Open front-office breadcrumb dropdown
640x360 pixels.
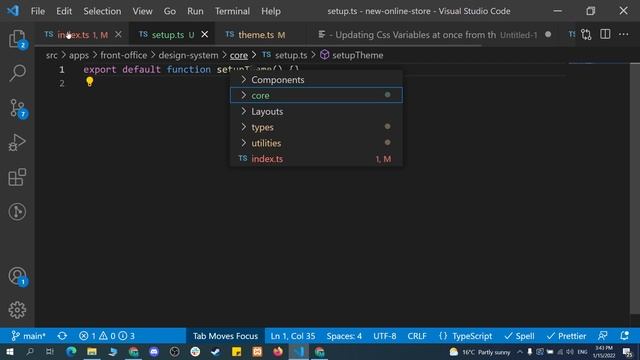pyautogui.click(x=123, y=55)
